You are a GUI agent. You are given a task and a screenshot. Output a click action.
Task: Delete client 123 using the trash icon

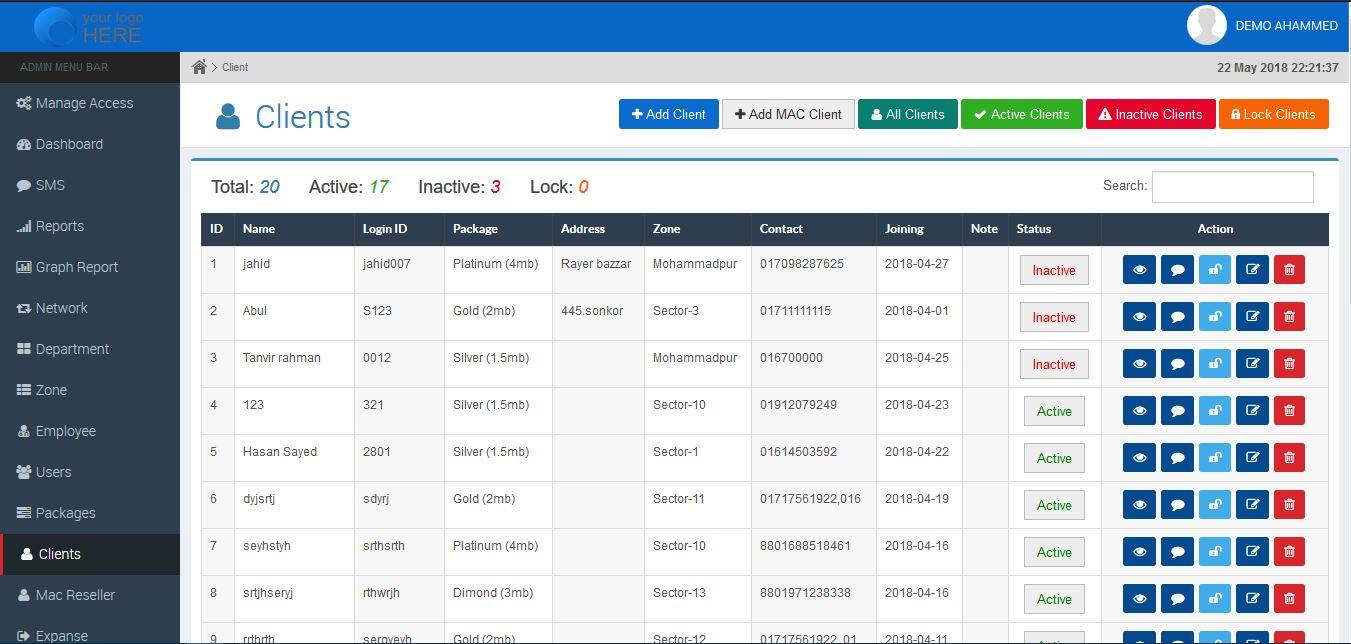coord(1289,411)
